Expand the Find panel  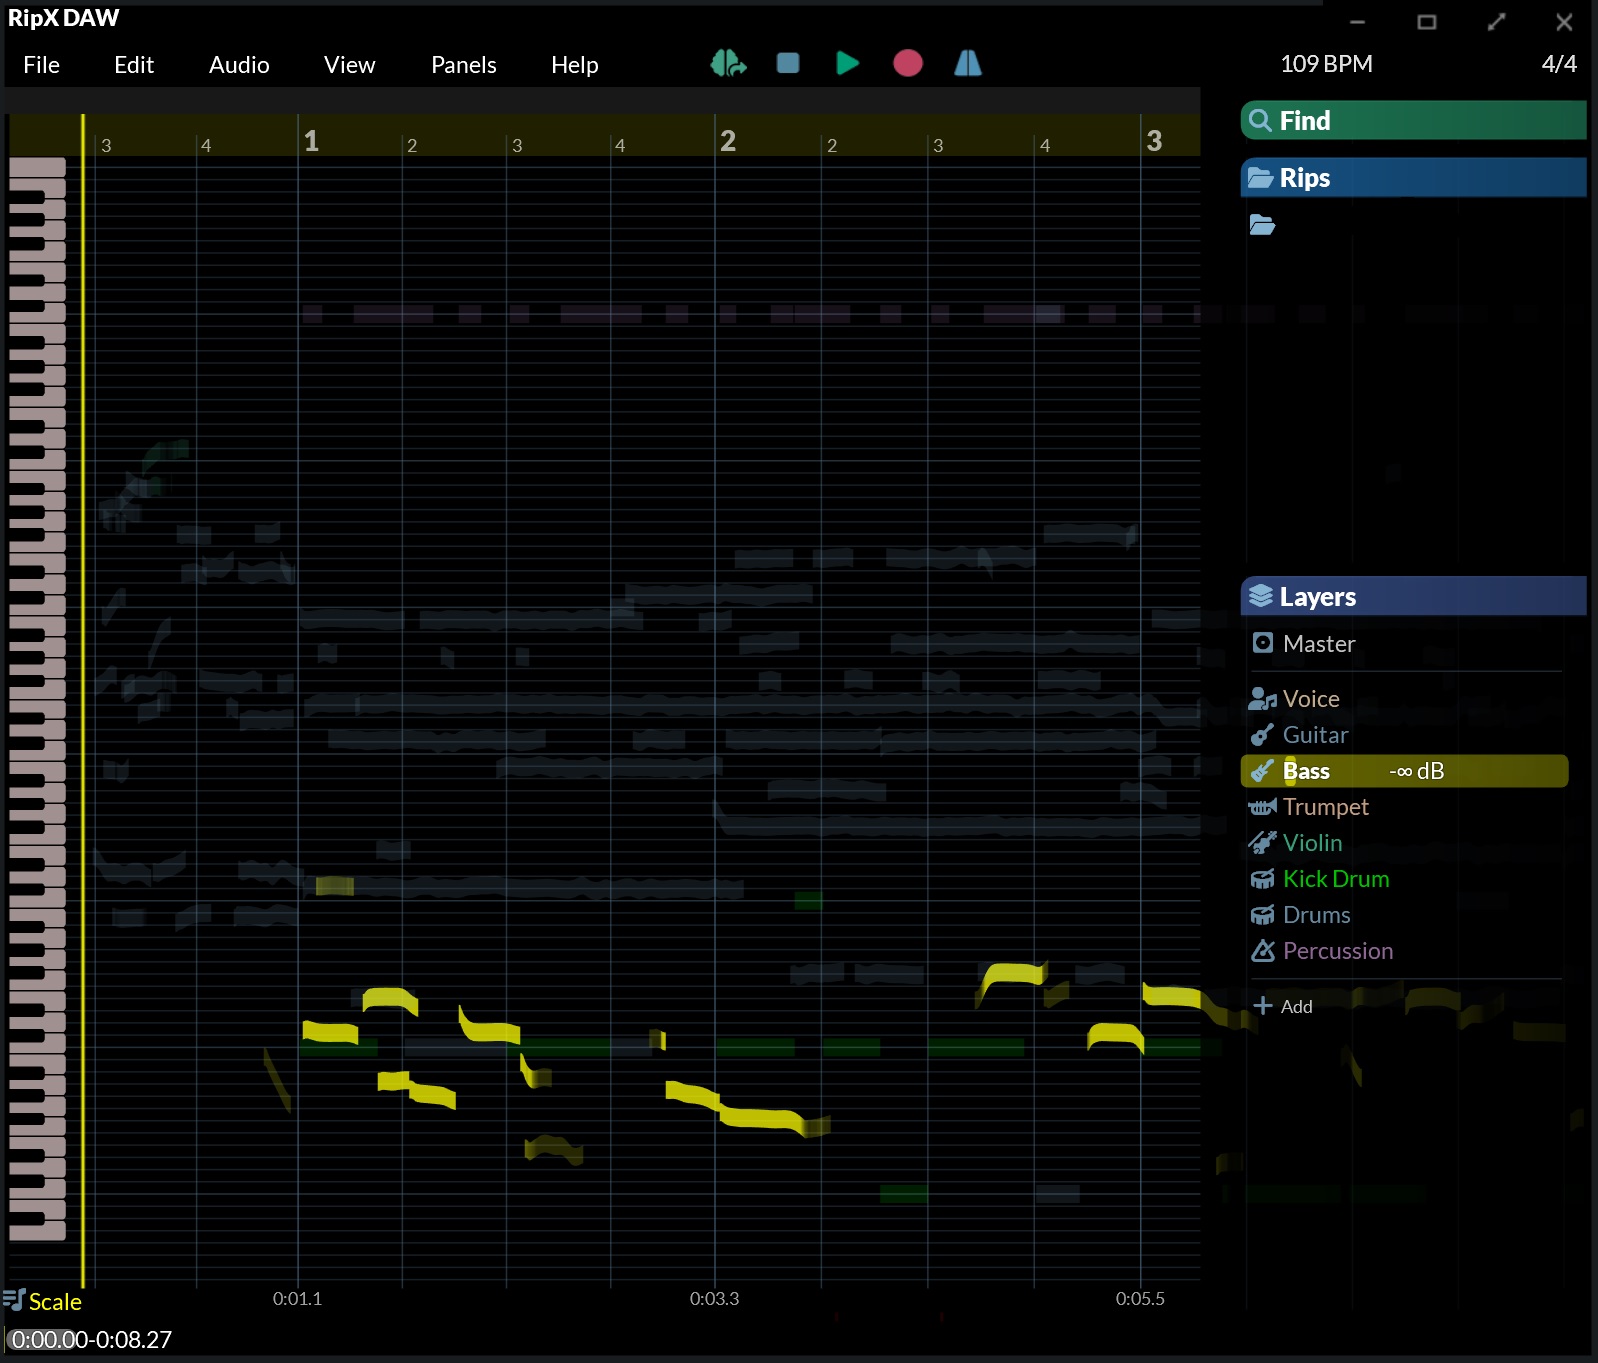tap(1412, 121)
